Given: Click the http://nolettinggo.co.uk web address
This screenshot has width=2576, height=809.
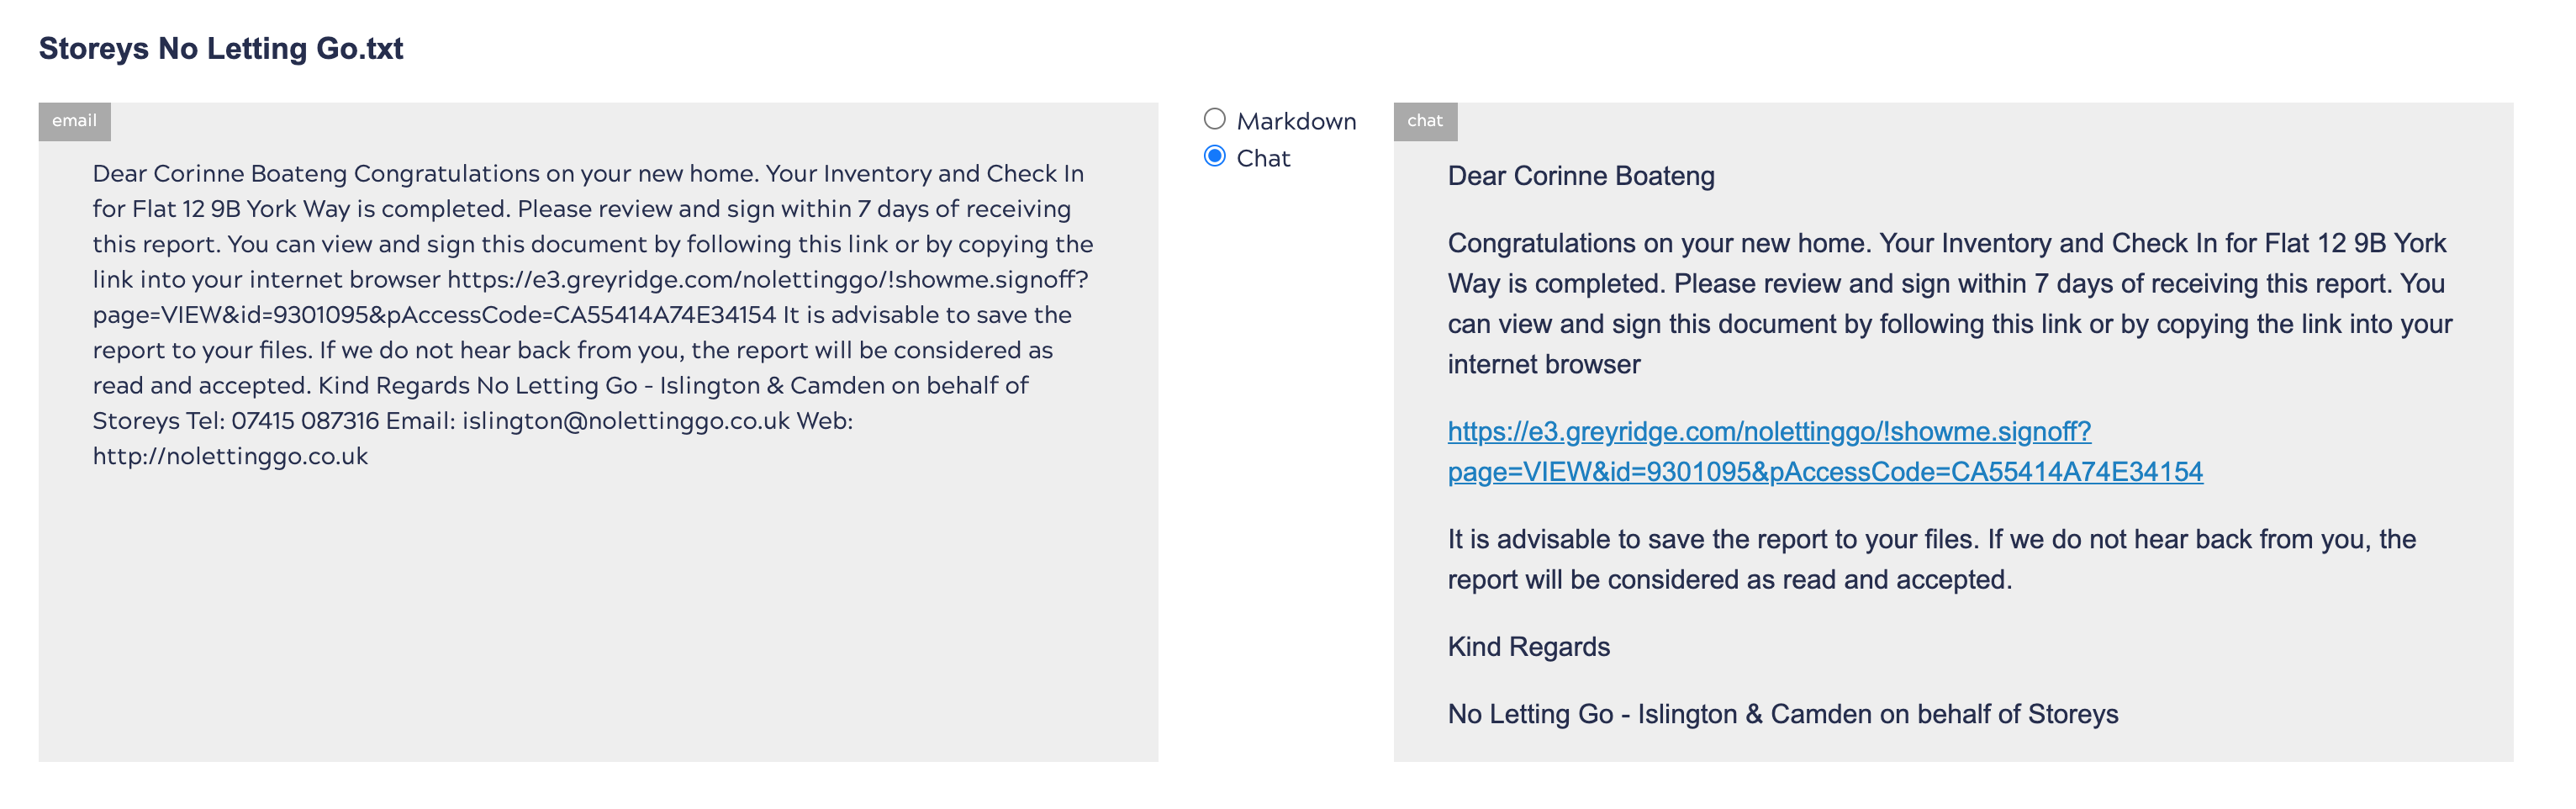Looking at the screenshot, I should (230, 457).
